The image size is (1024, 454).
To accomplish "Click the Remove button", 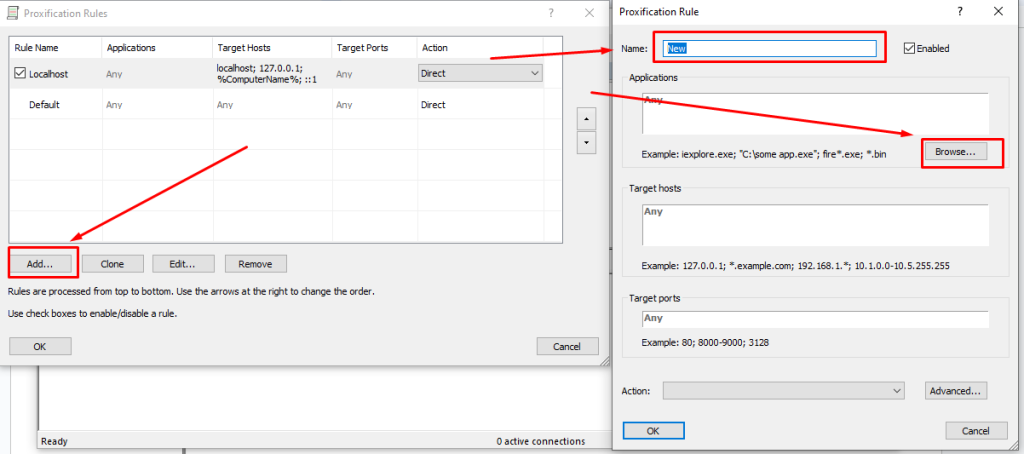I will [255, 264].
